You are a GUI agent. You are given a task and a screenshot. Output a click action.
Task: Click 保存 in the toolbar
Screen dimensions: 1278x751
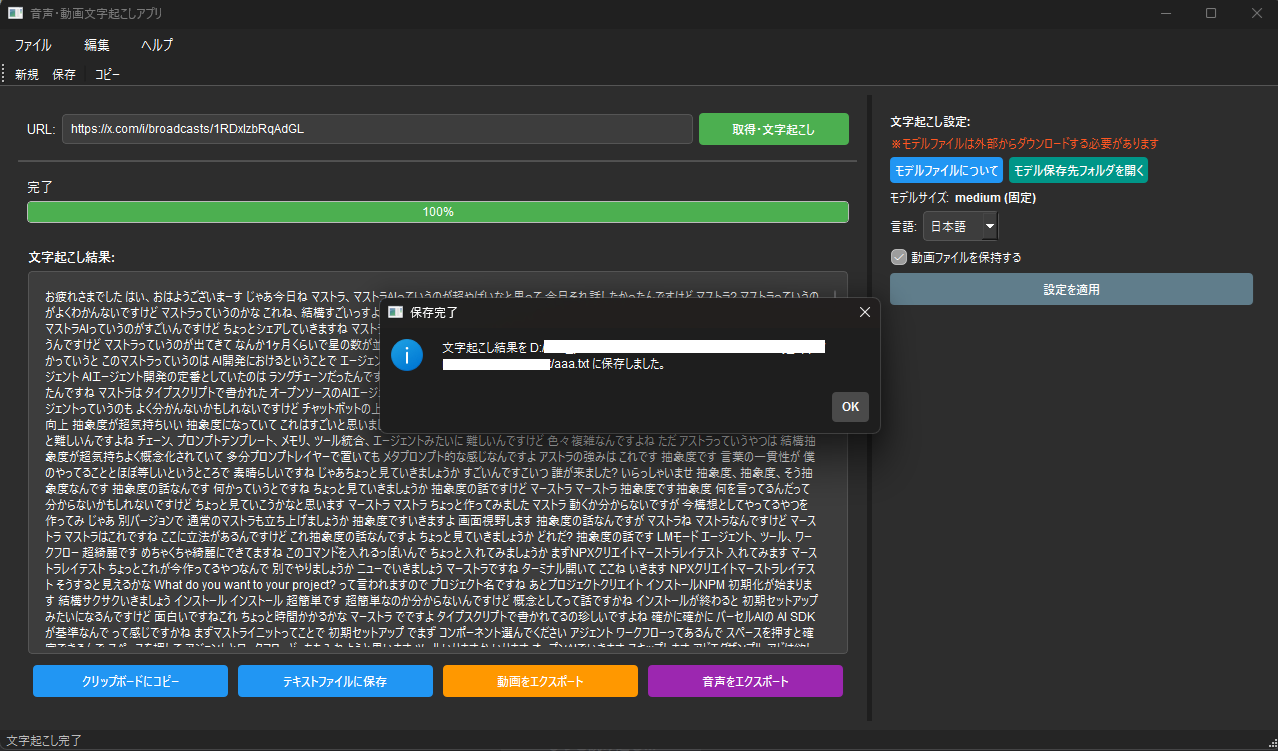(64, 74)
